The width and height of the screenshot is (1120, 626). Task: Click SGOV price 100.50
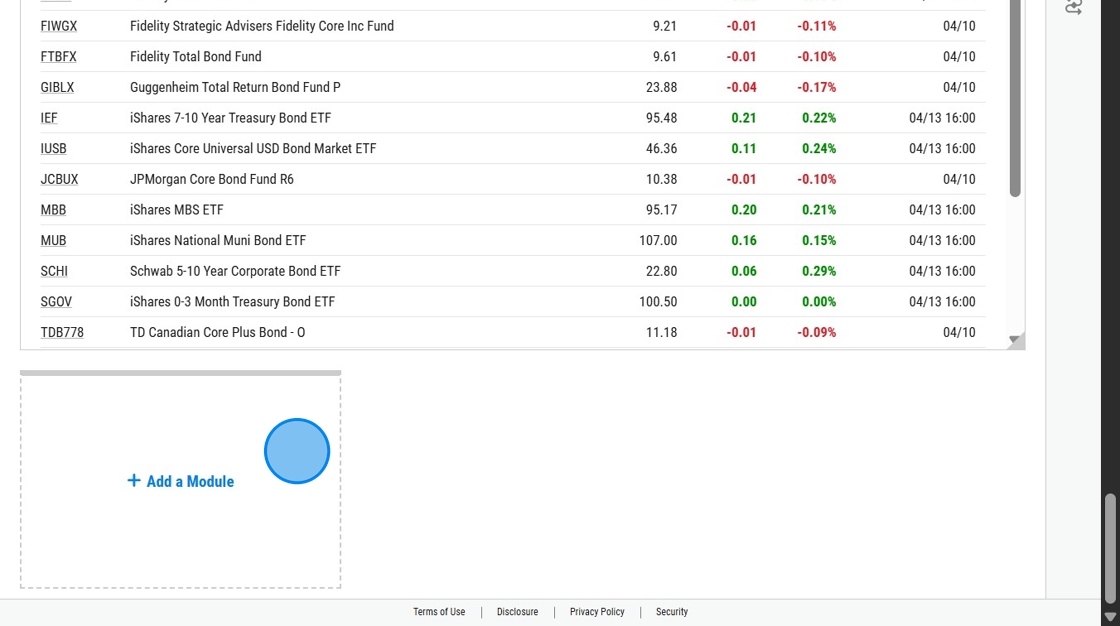point(658,302)
